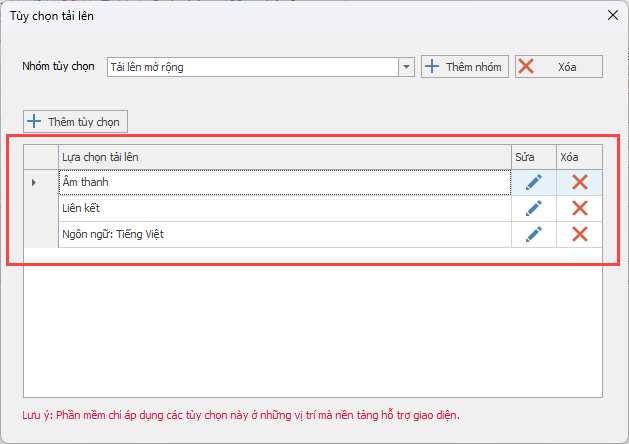The height and width of the screenshot is (444, 629).
Task: Click the Sửa column header
Action: point(533,157)
